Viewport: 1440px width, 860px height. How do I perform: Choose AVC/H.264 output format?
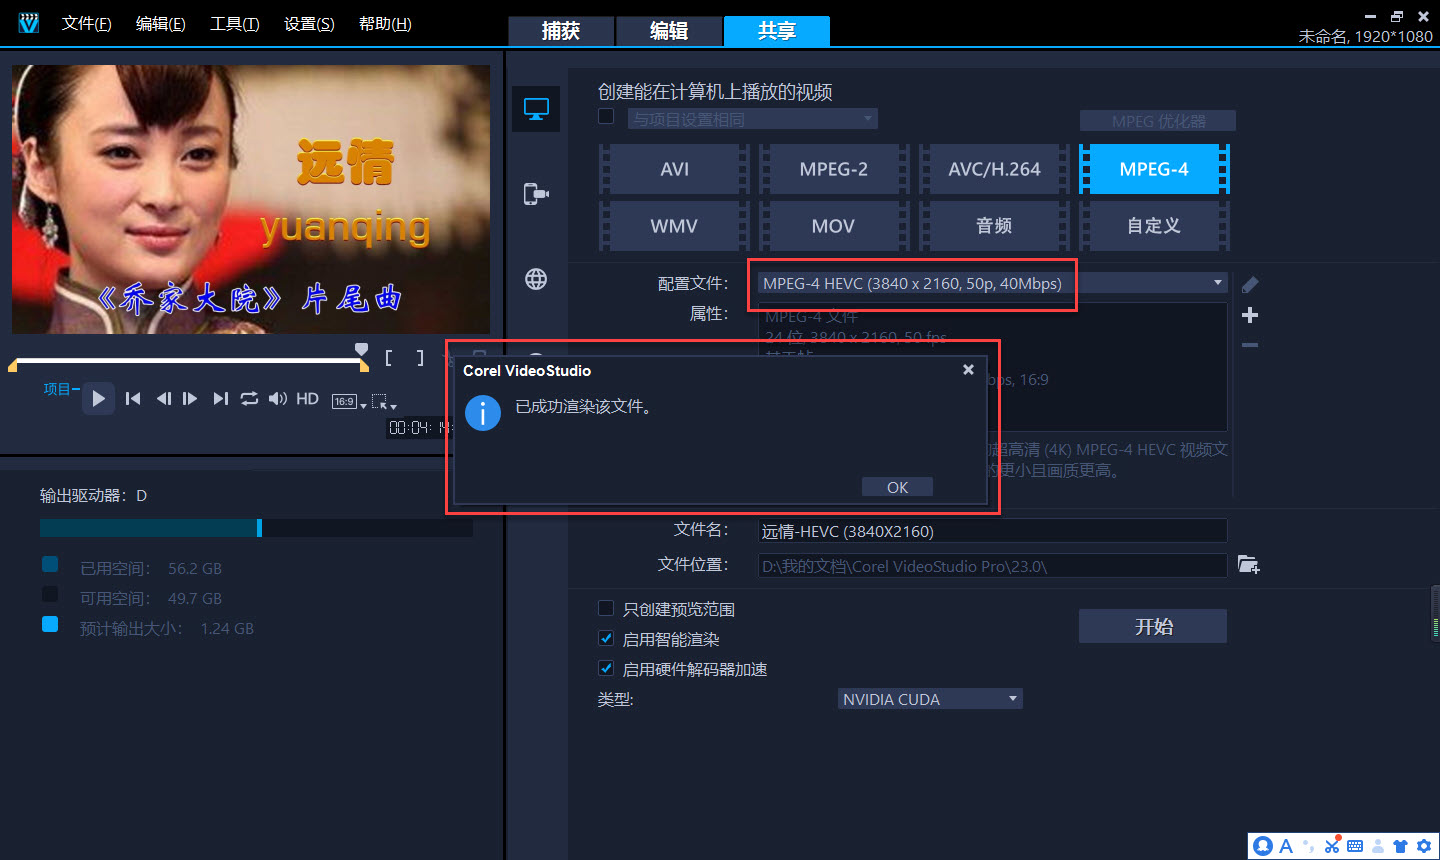[x=994, y=169]
